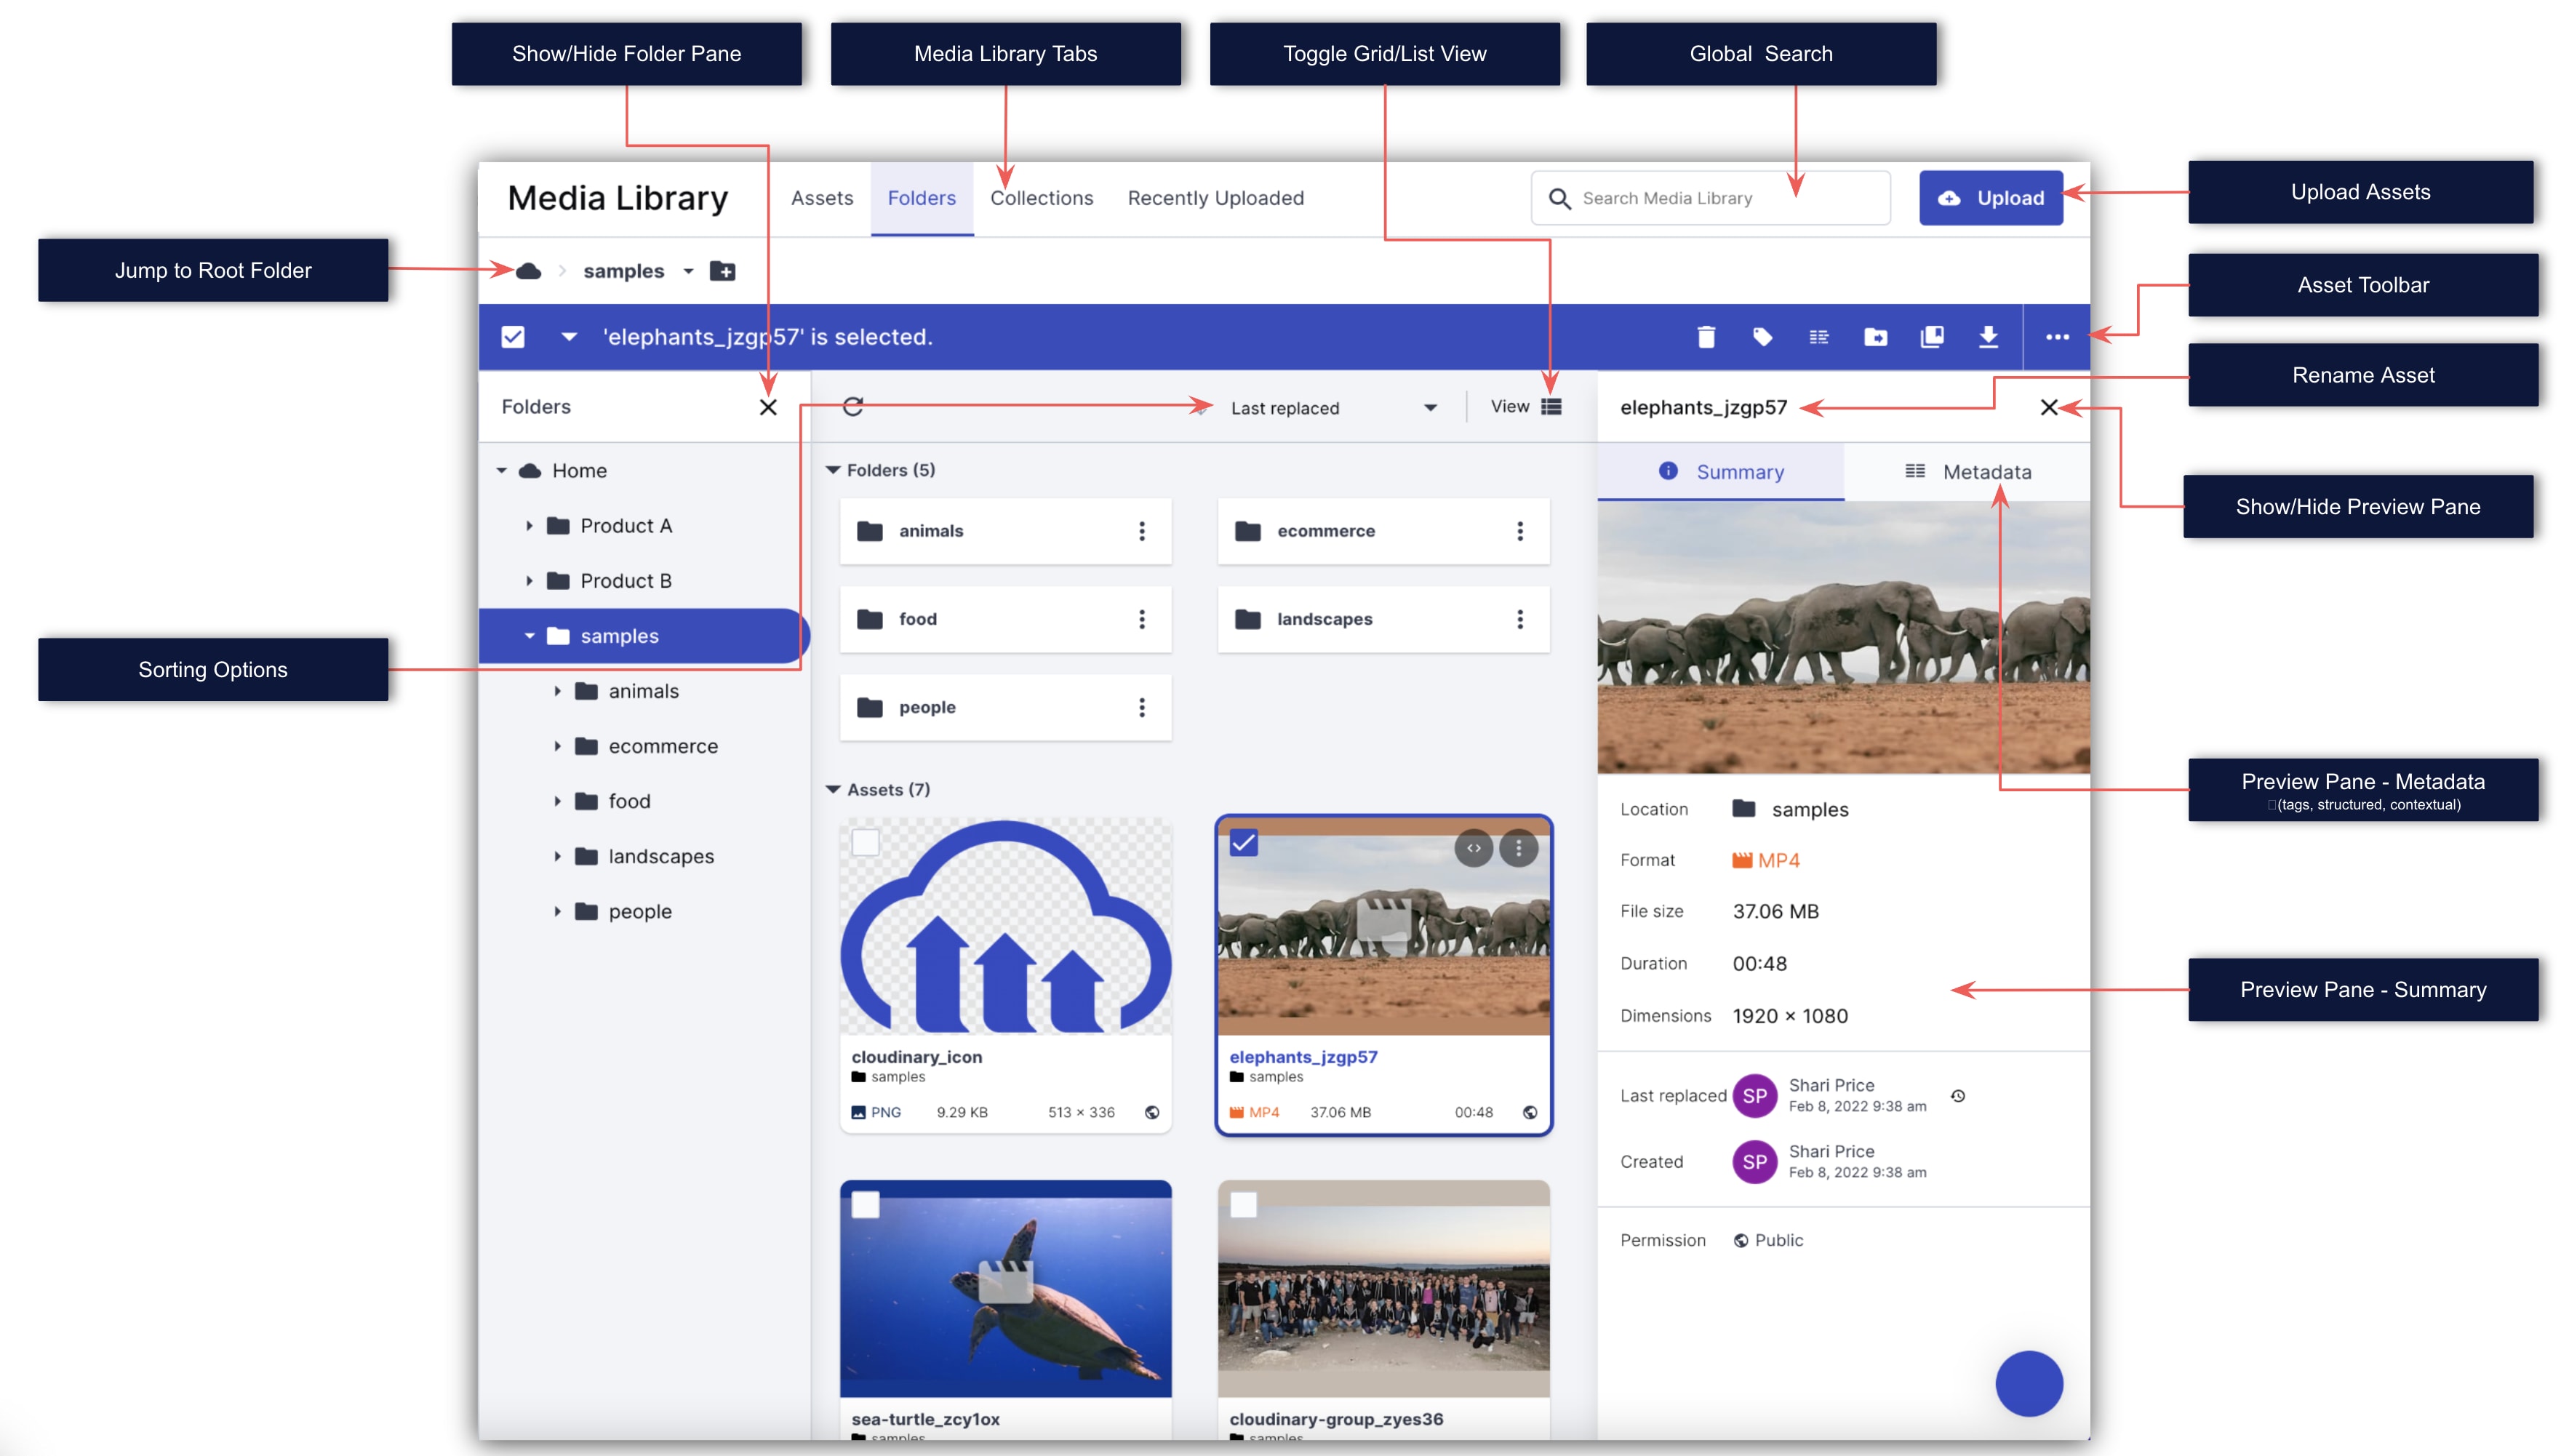Click public access globe icon on elephants card
Screen dimensions: 2569x1456
(x=1530, y=1112)
